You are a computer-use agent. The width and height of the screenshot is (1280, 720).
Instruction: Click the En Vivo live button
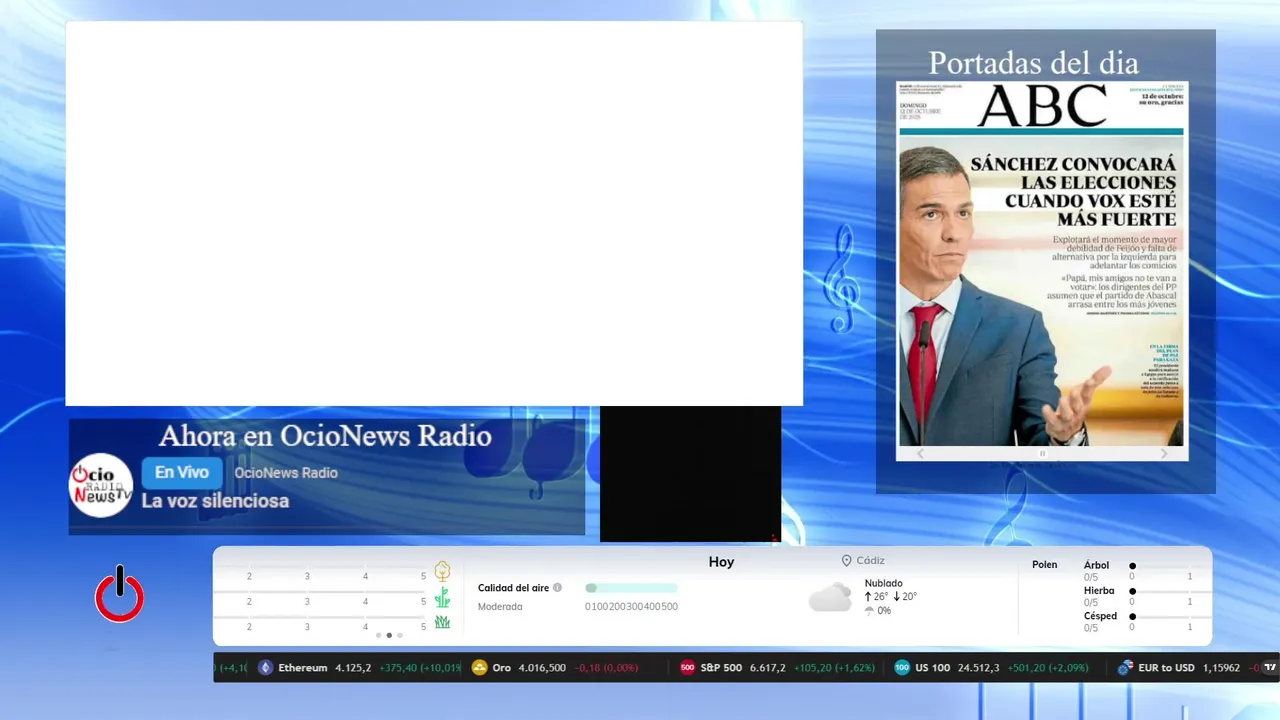pyautogui.click(x=181, y=472)
